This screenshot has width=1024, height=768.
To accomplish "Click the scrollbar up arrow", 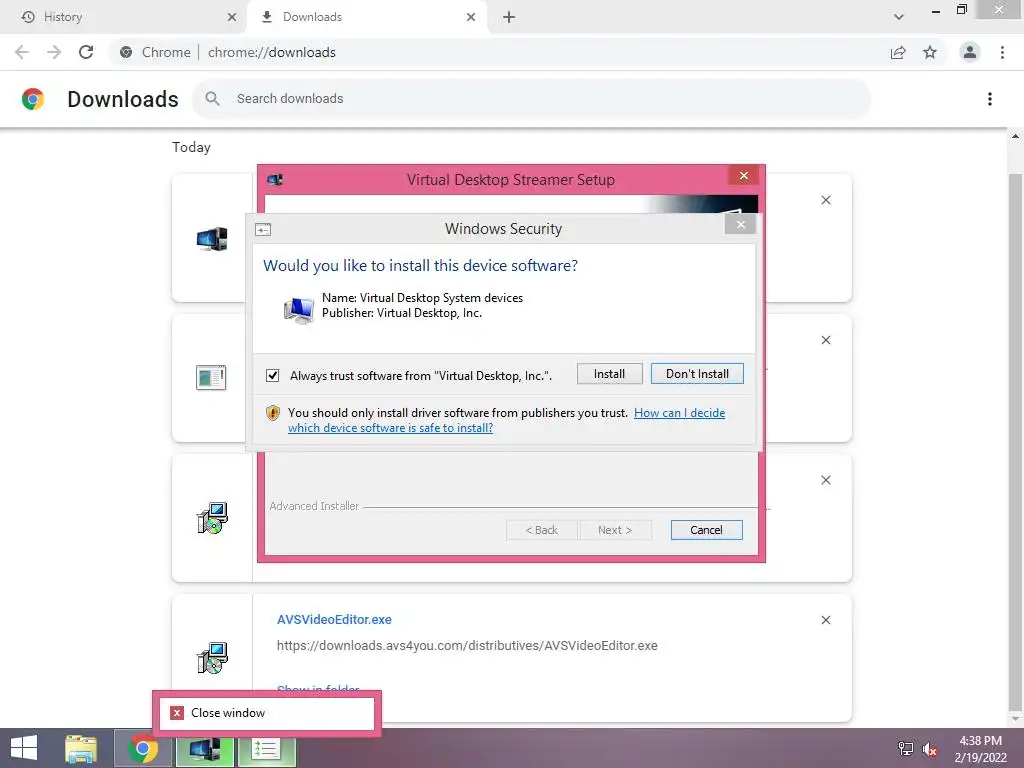I will [1015, 136].
